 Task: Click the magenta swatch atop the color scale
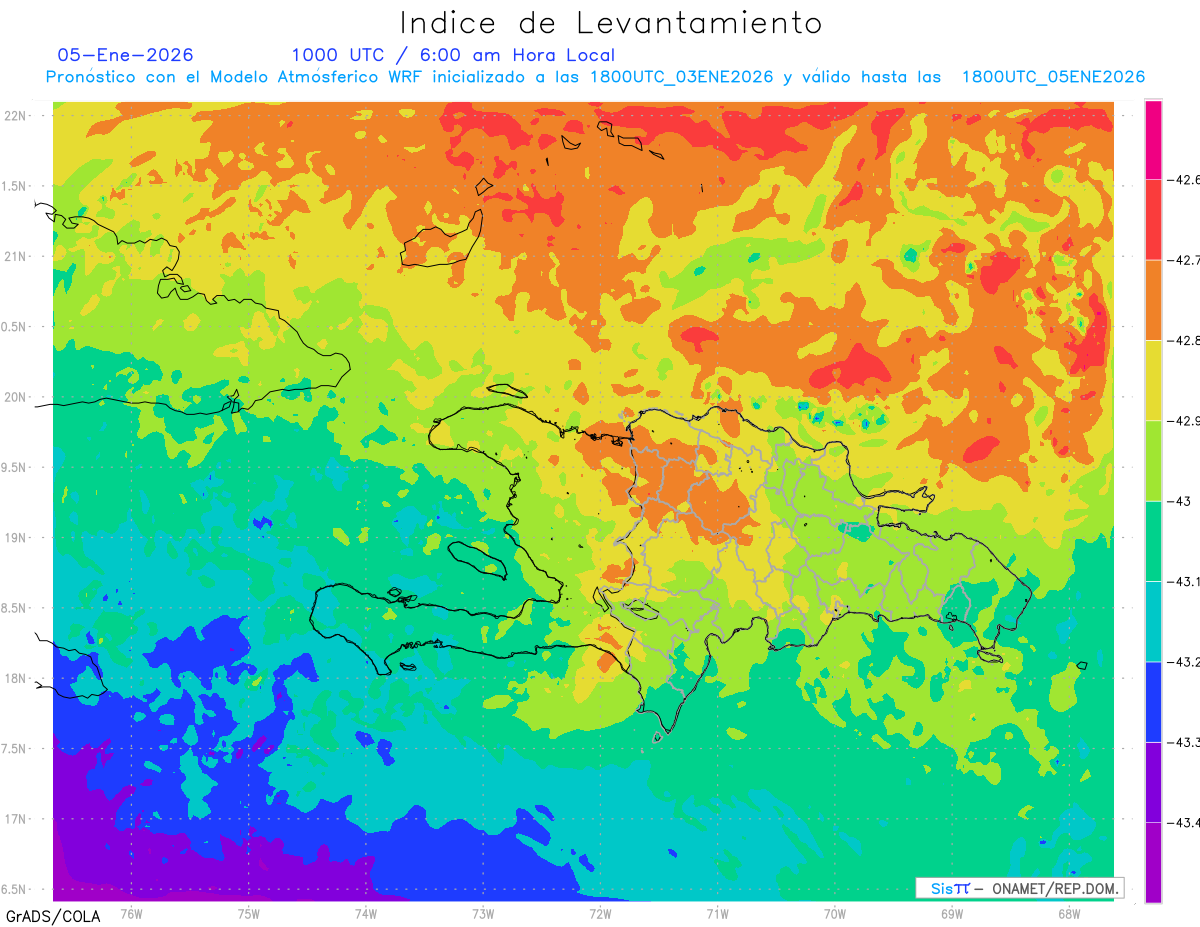click(x=1153, y=140)
